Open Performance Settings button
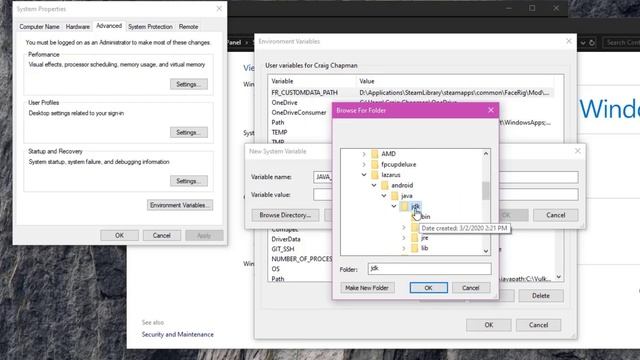 pyautogui.click(x=189, y=84)
